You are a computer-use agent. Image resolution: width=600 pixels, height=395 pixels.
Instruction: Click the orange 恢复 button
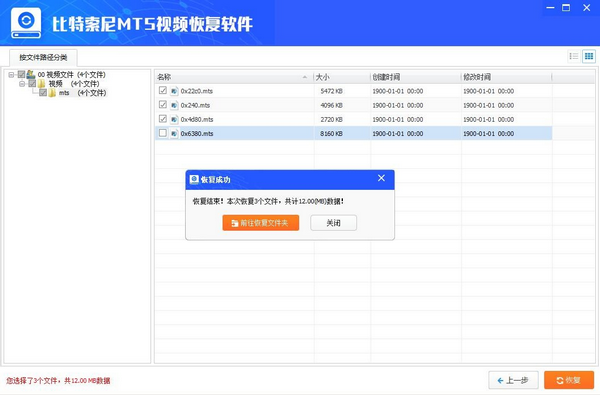click(569, 380)
